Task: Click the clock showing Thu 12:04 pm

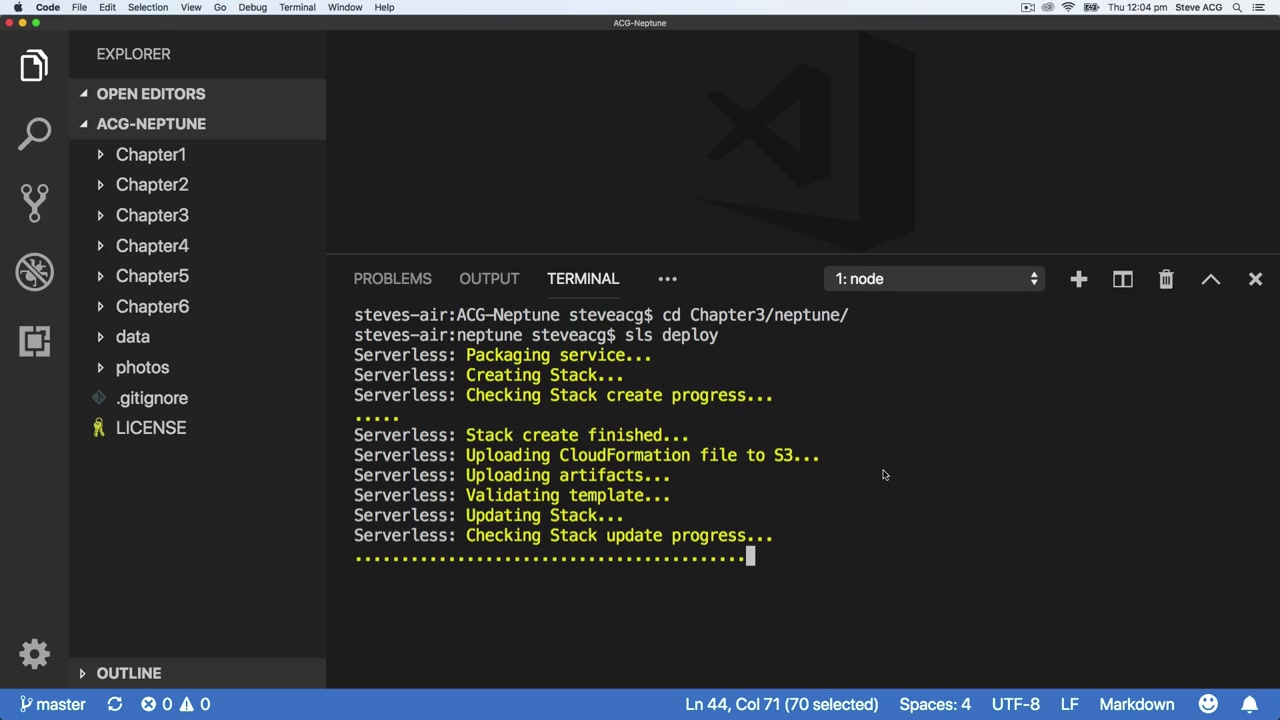Action: tap(1137, 7)
